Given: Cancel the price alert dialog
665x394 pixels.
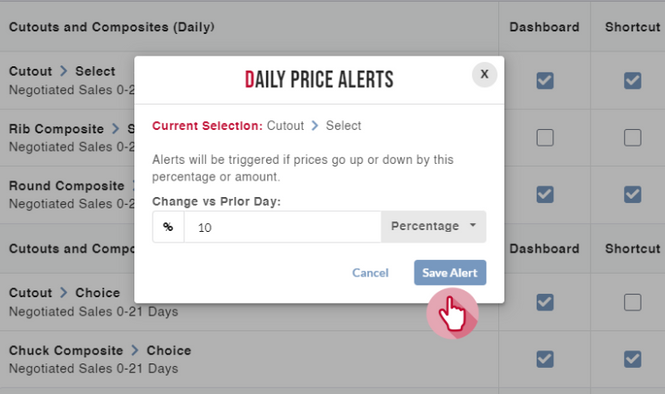Looking at the screenshot, I should click(x=370, y=273).
